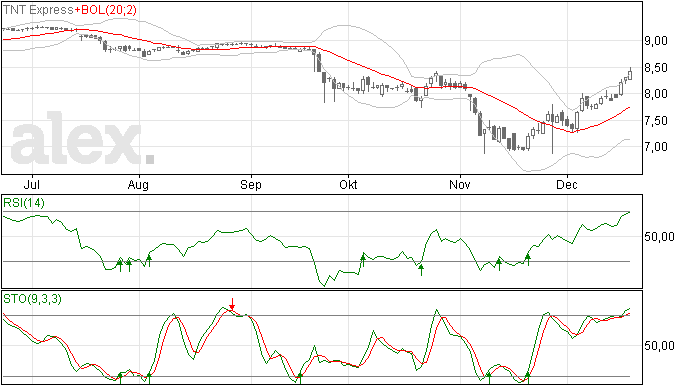
Task: Select the Aug month label on the axis
Action: [x=138, y=184]
